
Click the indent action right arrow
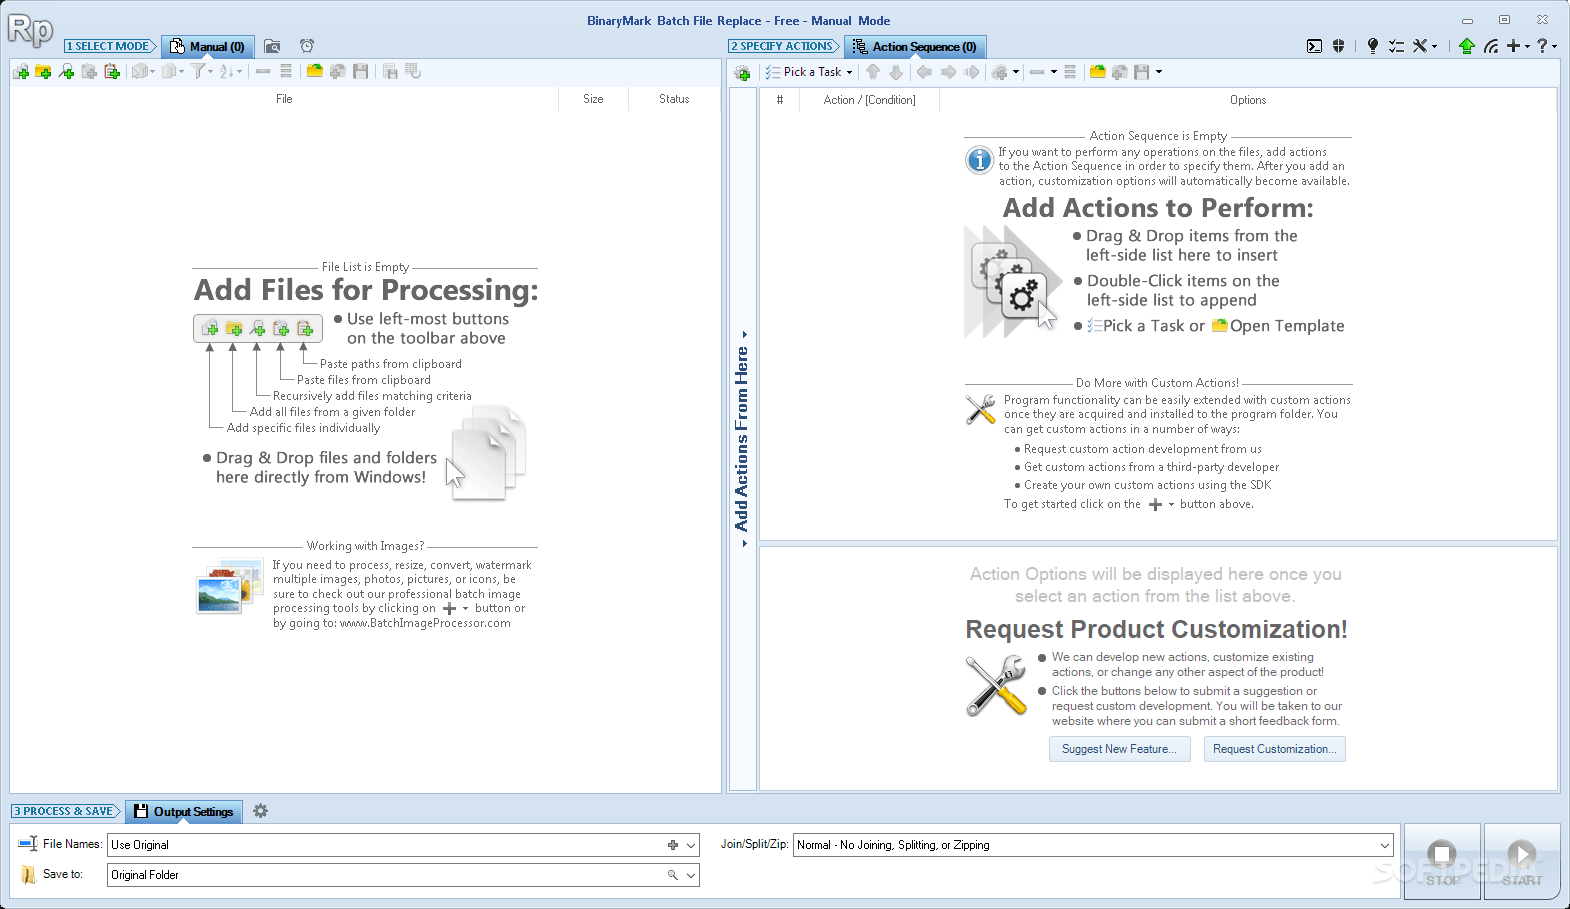pos(948,72)
